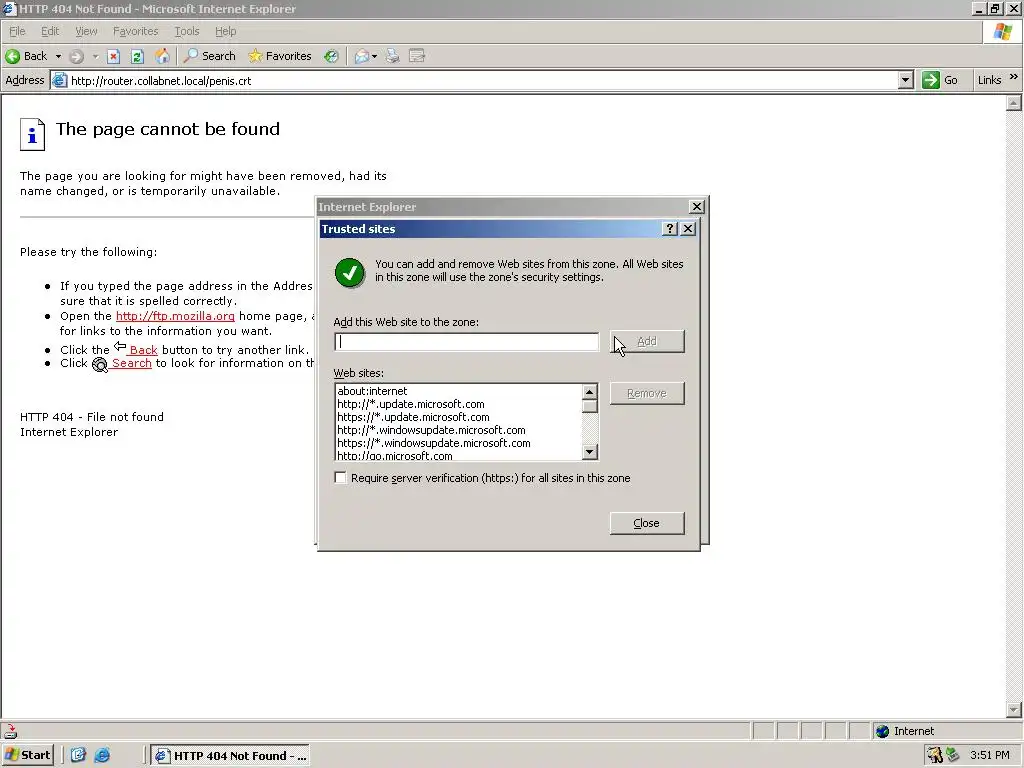Go to Home page icon
The width and height of the screenshot is (1024, 768).
point(162,56)
